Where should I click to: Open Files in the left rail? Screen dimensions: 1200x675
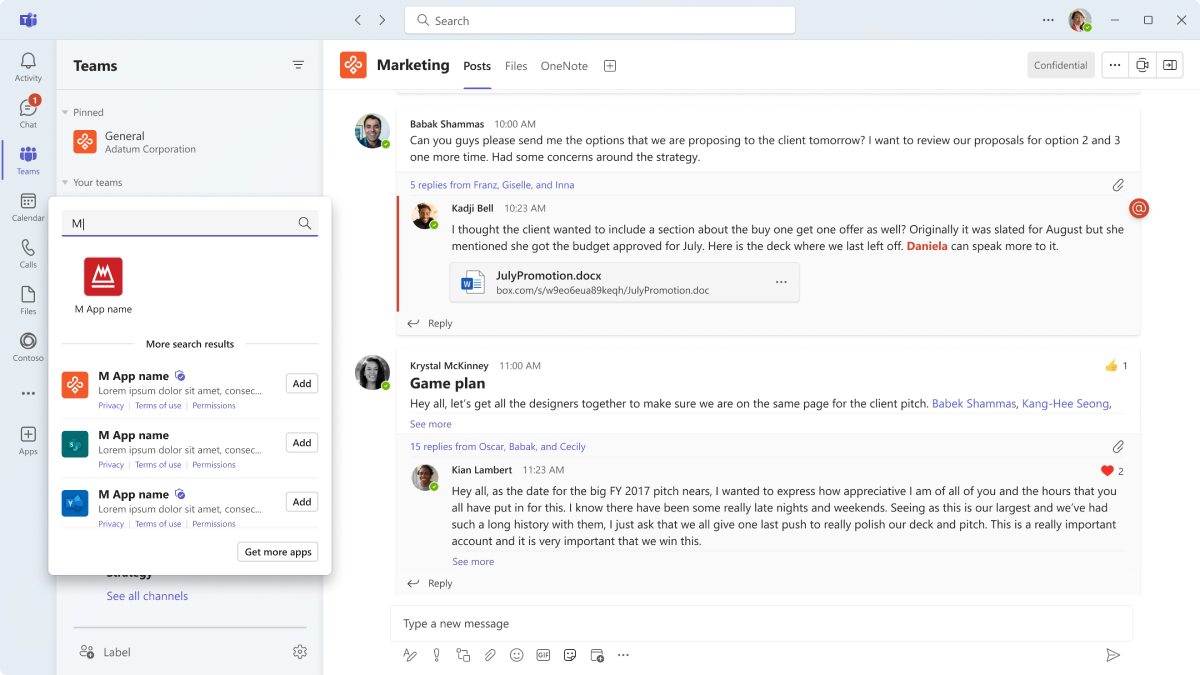point(28,300)
